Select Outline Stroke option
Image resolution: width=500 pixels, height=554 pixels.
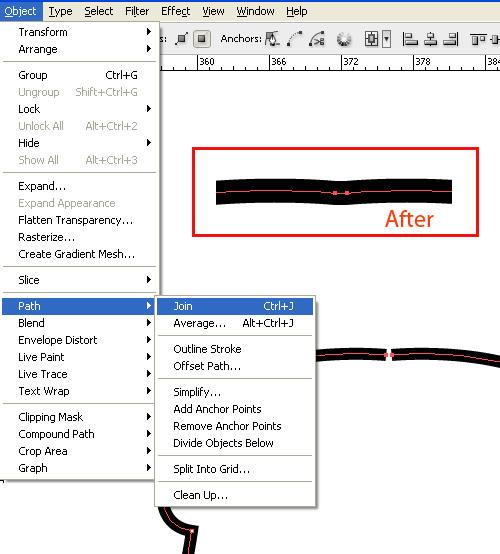click(235, 349)
